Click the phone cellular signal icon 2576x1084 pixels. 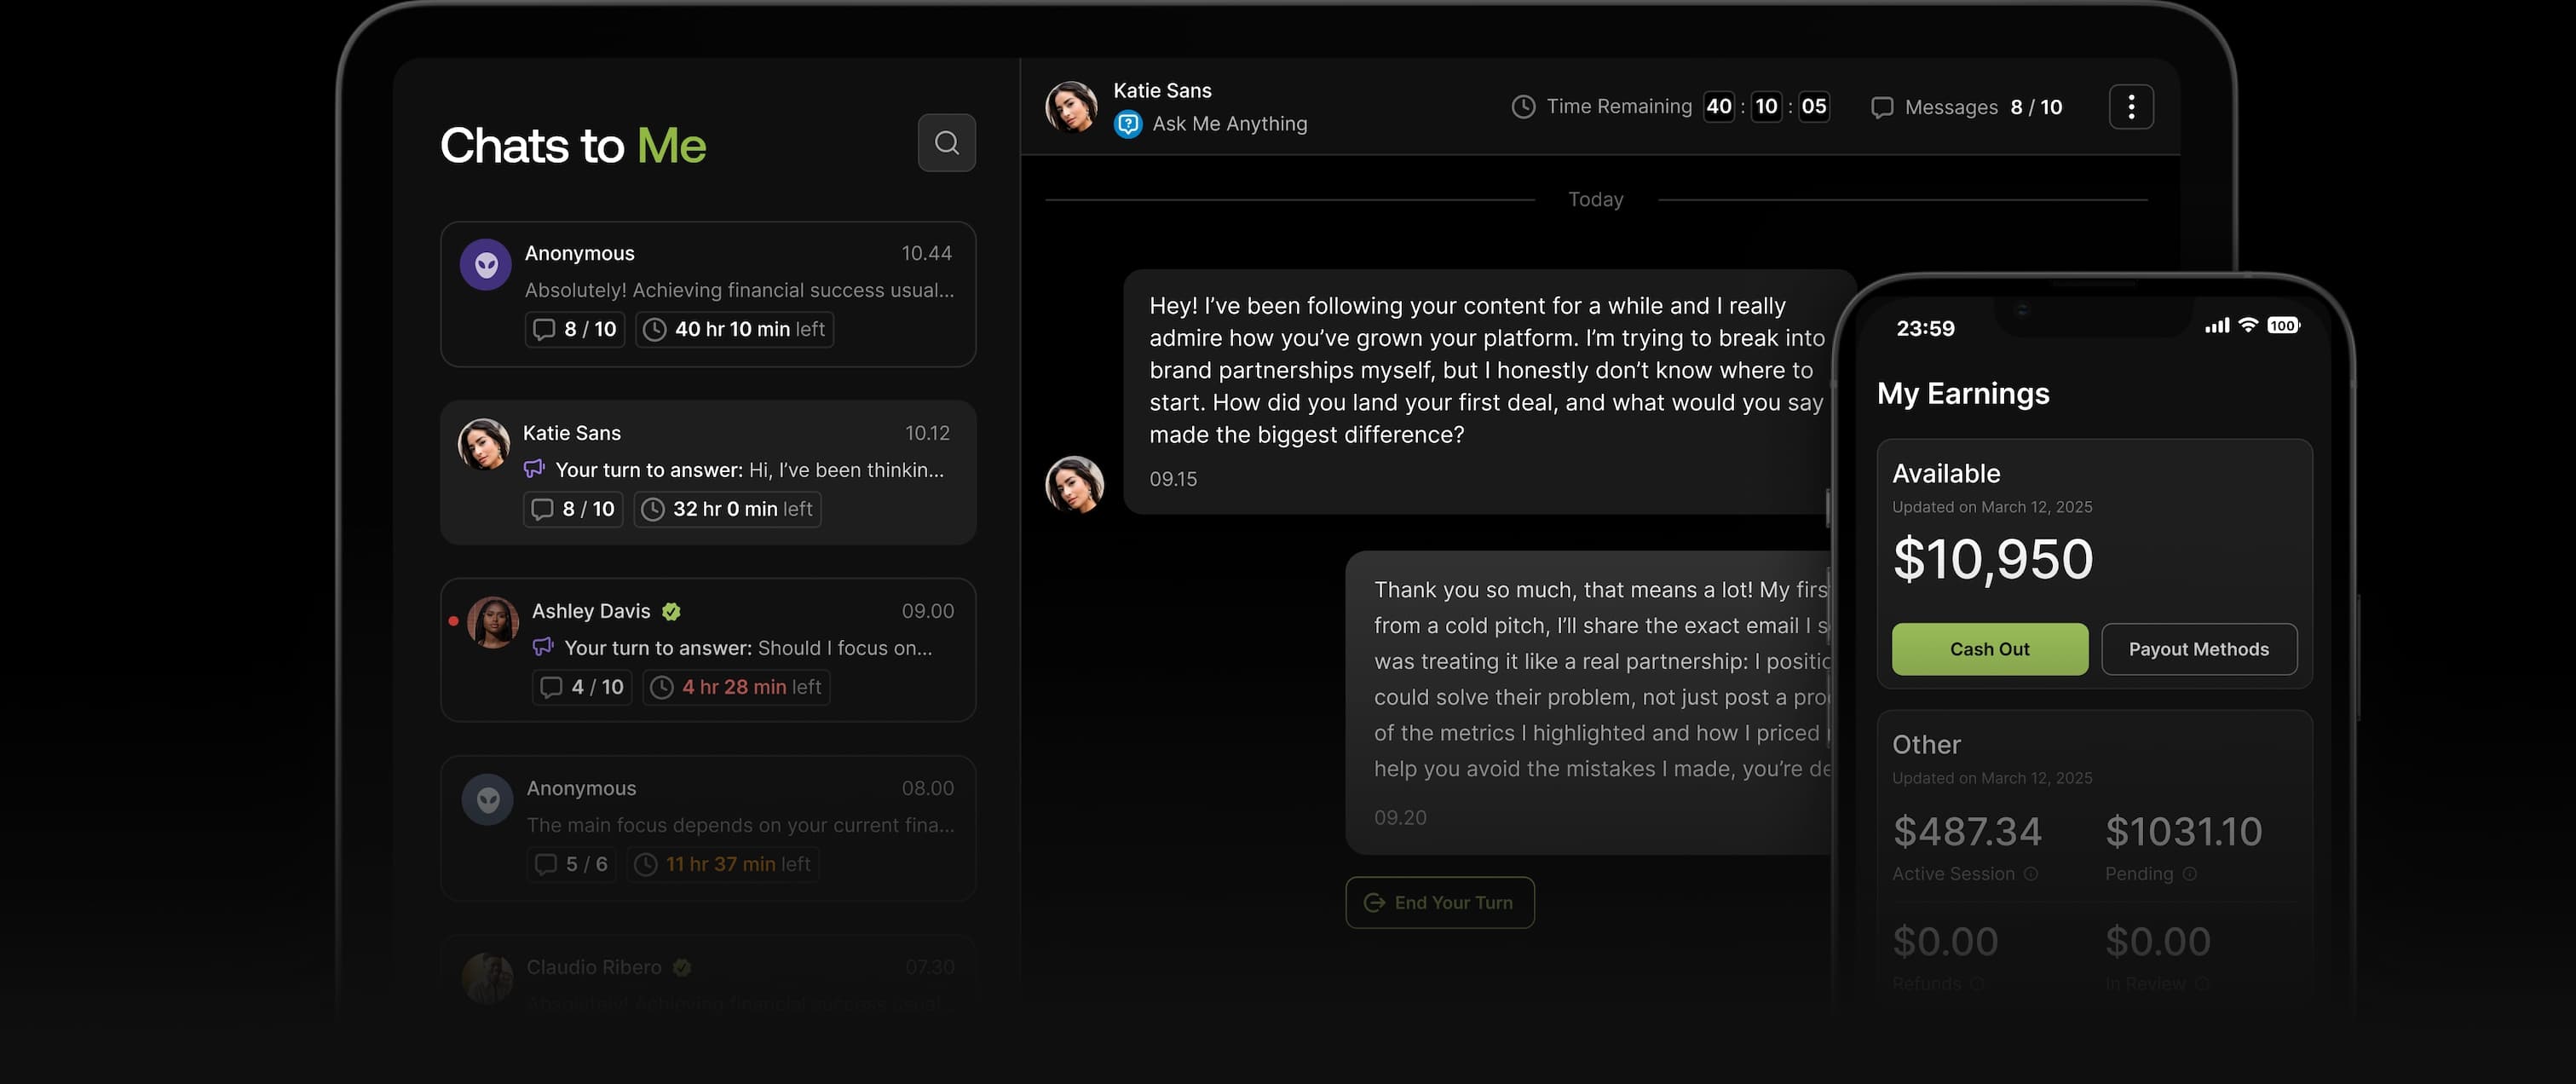[x=2217, y=325]
